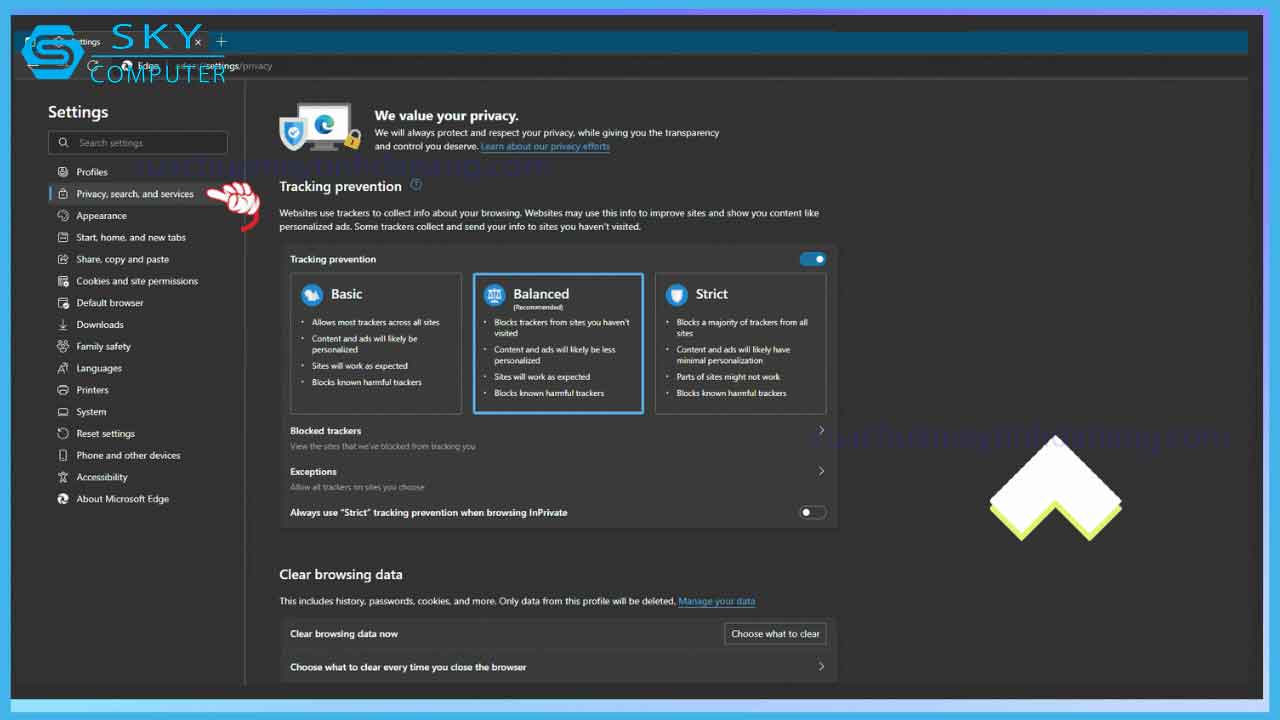Screen dimensions: 1280x720
Task: Enable always Strict tracking when browsing InPrivate
Action: click(x=813, y=513)
